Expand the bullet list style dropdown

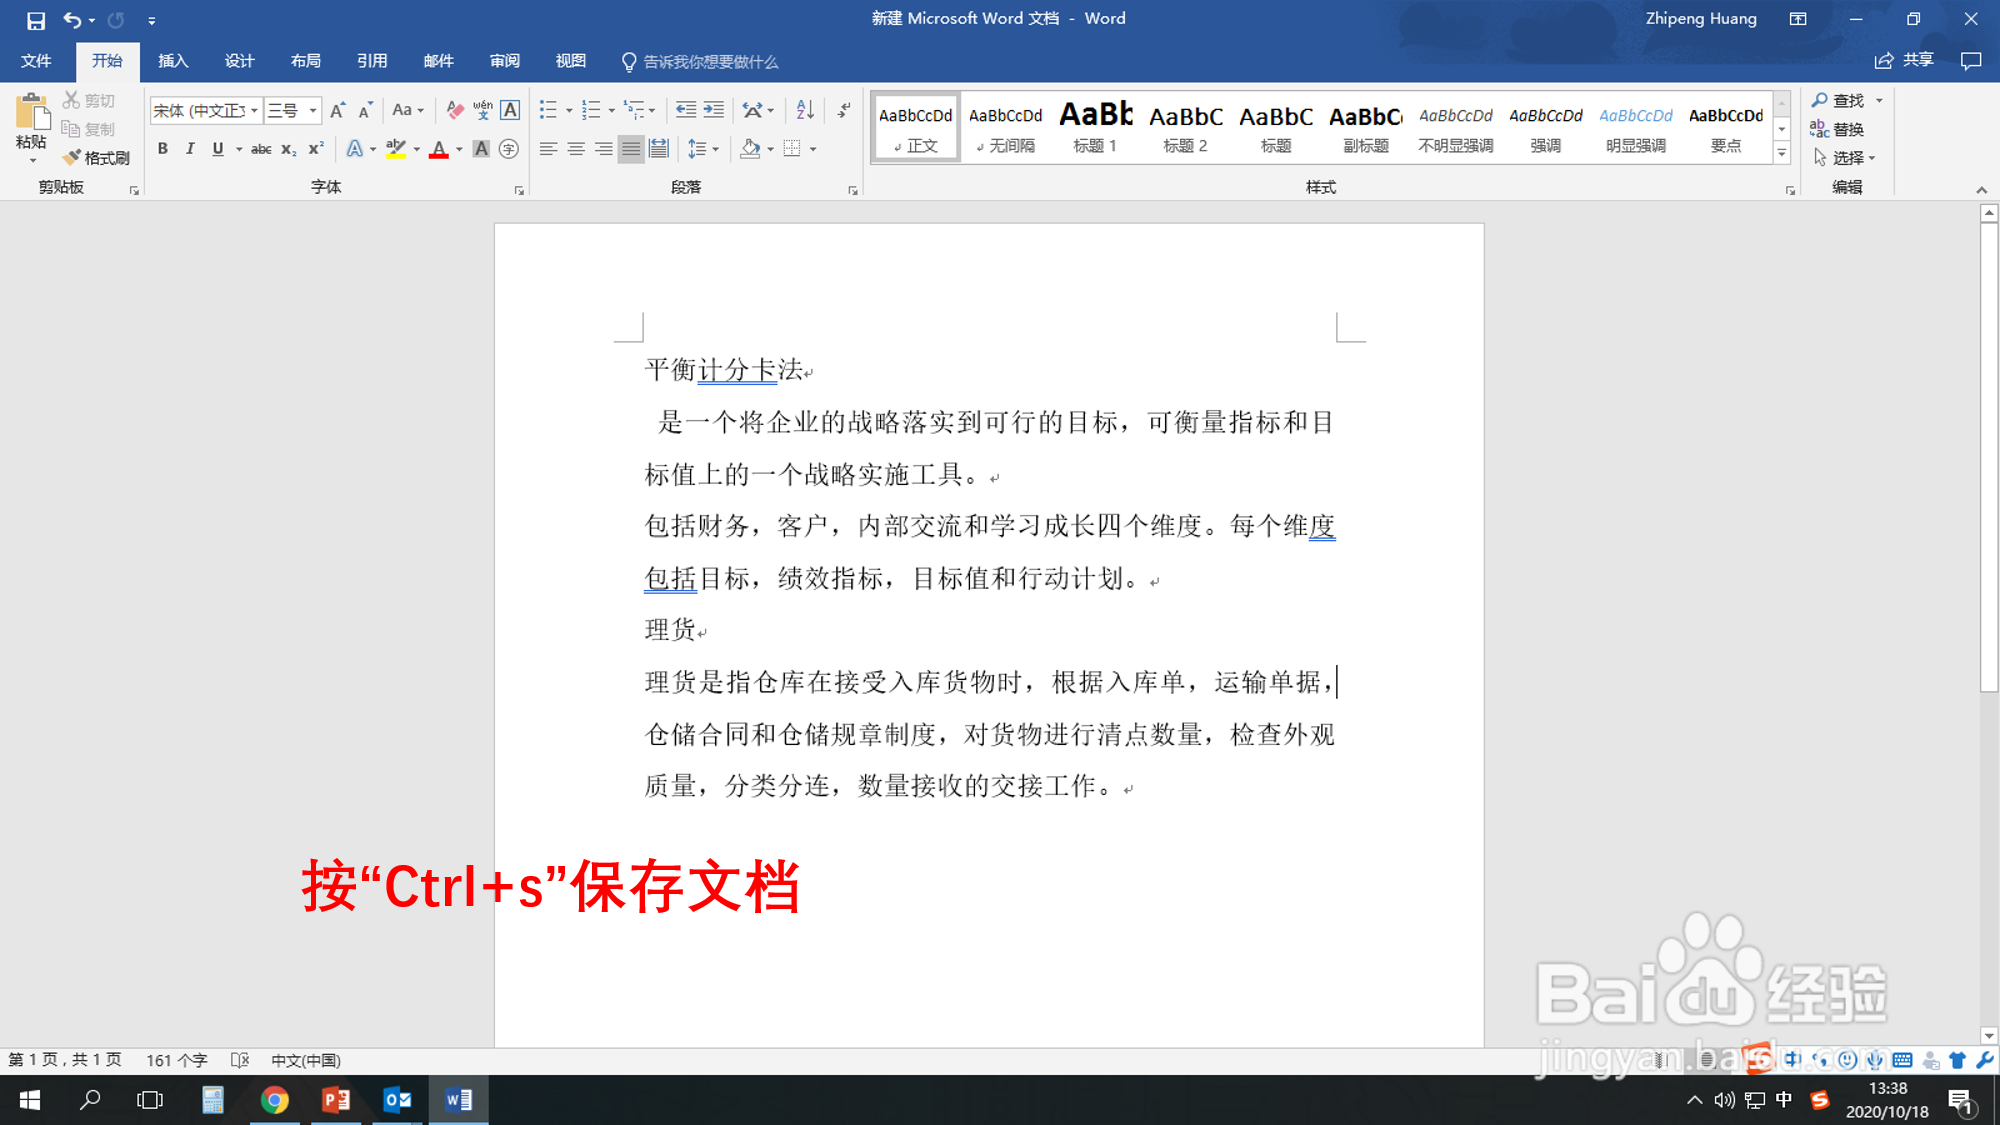click(x=570, y=110)
